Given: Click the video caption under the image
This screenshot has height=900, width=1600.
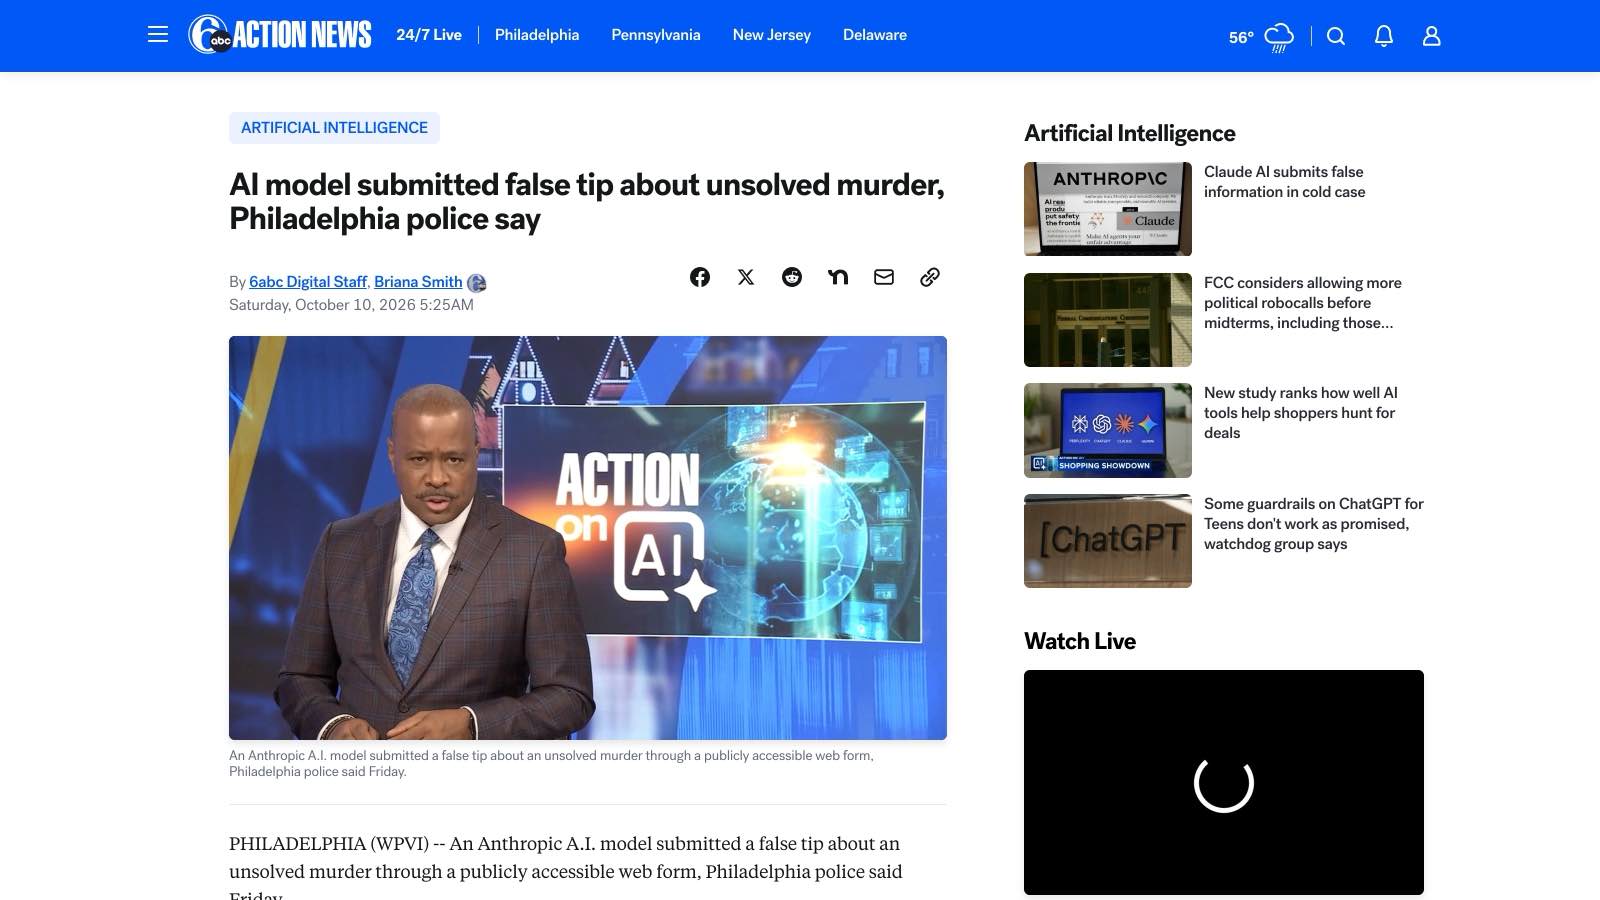Looking at the screenshot, I should [551, 764].
